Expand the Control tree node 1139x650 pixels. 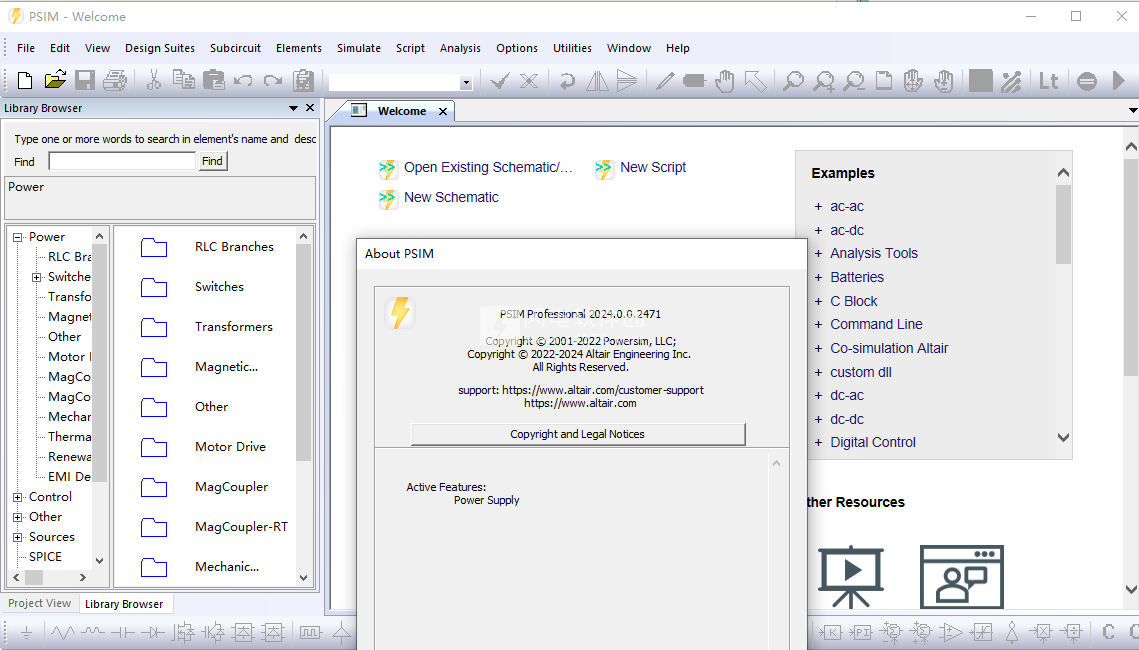click(17, 497)
